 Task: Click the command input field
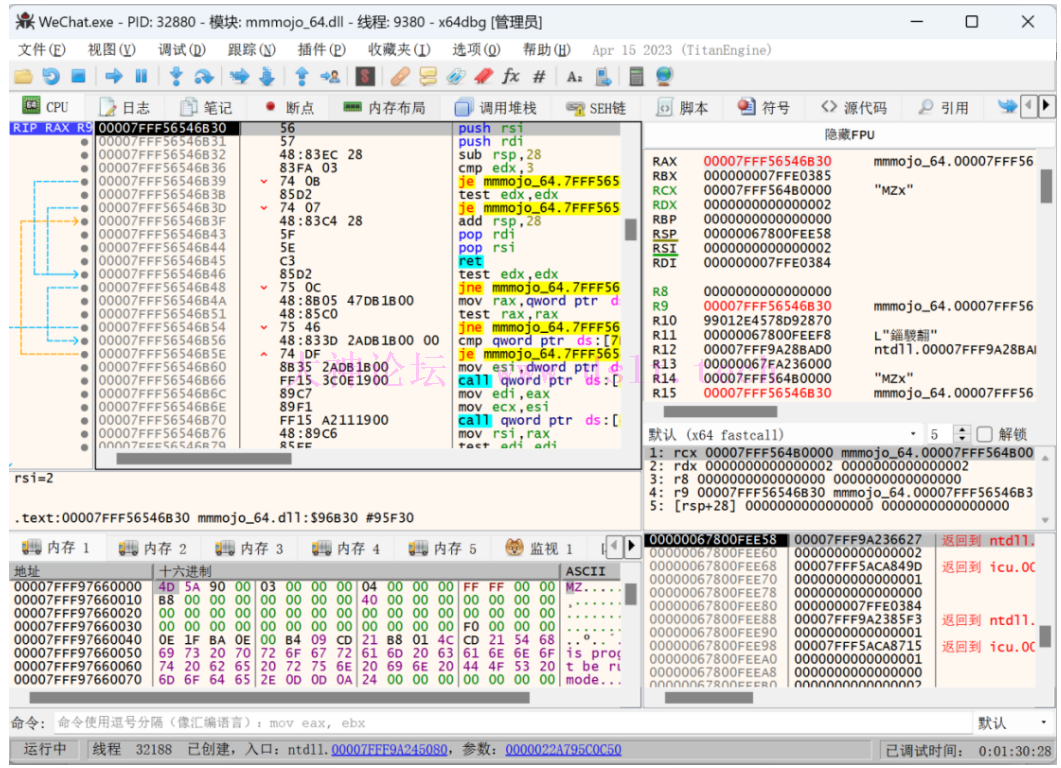512,723
